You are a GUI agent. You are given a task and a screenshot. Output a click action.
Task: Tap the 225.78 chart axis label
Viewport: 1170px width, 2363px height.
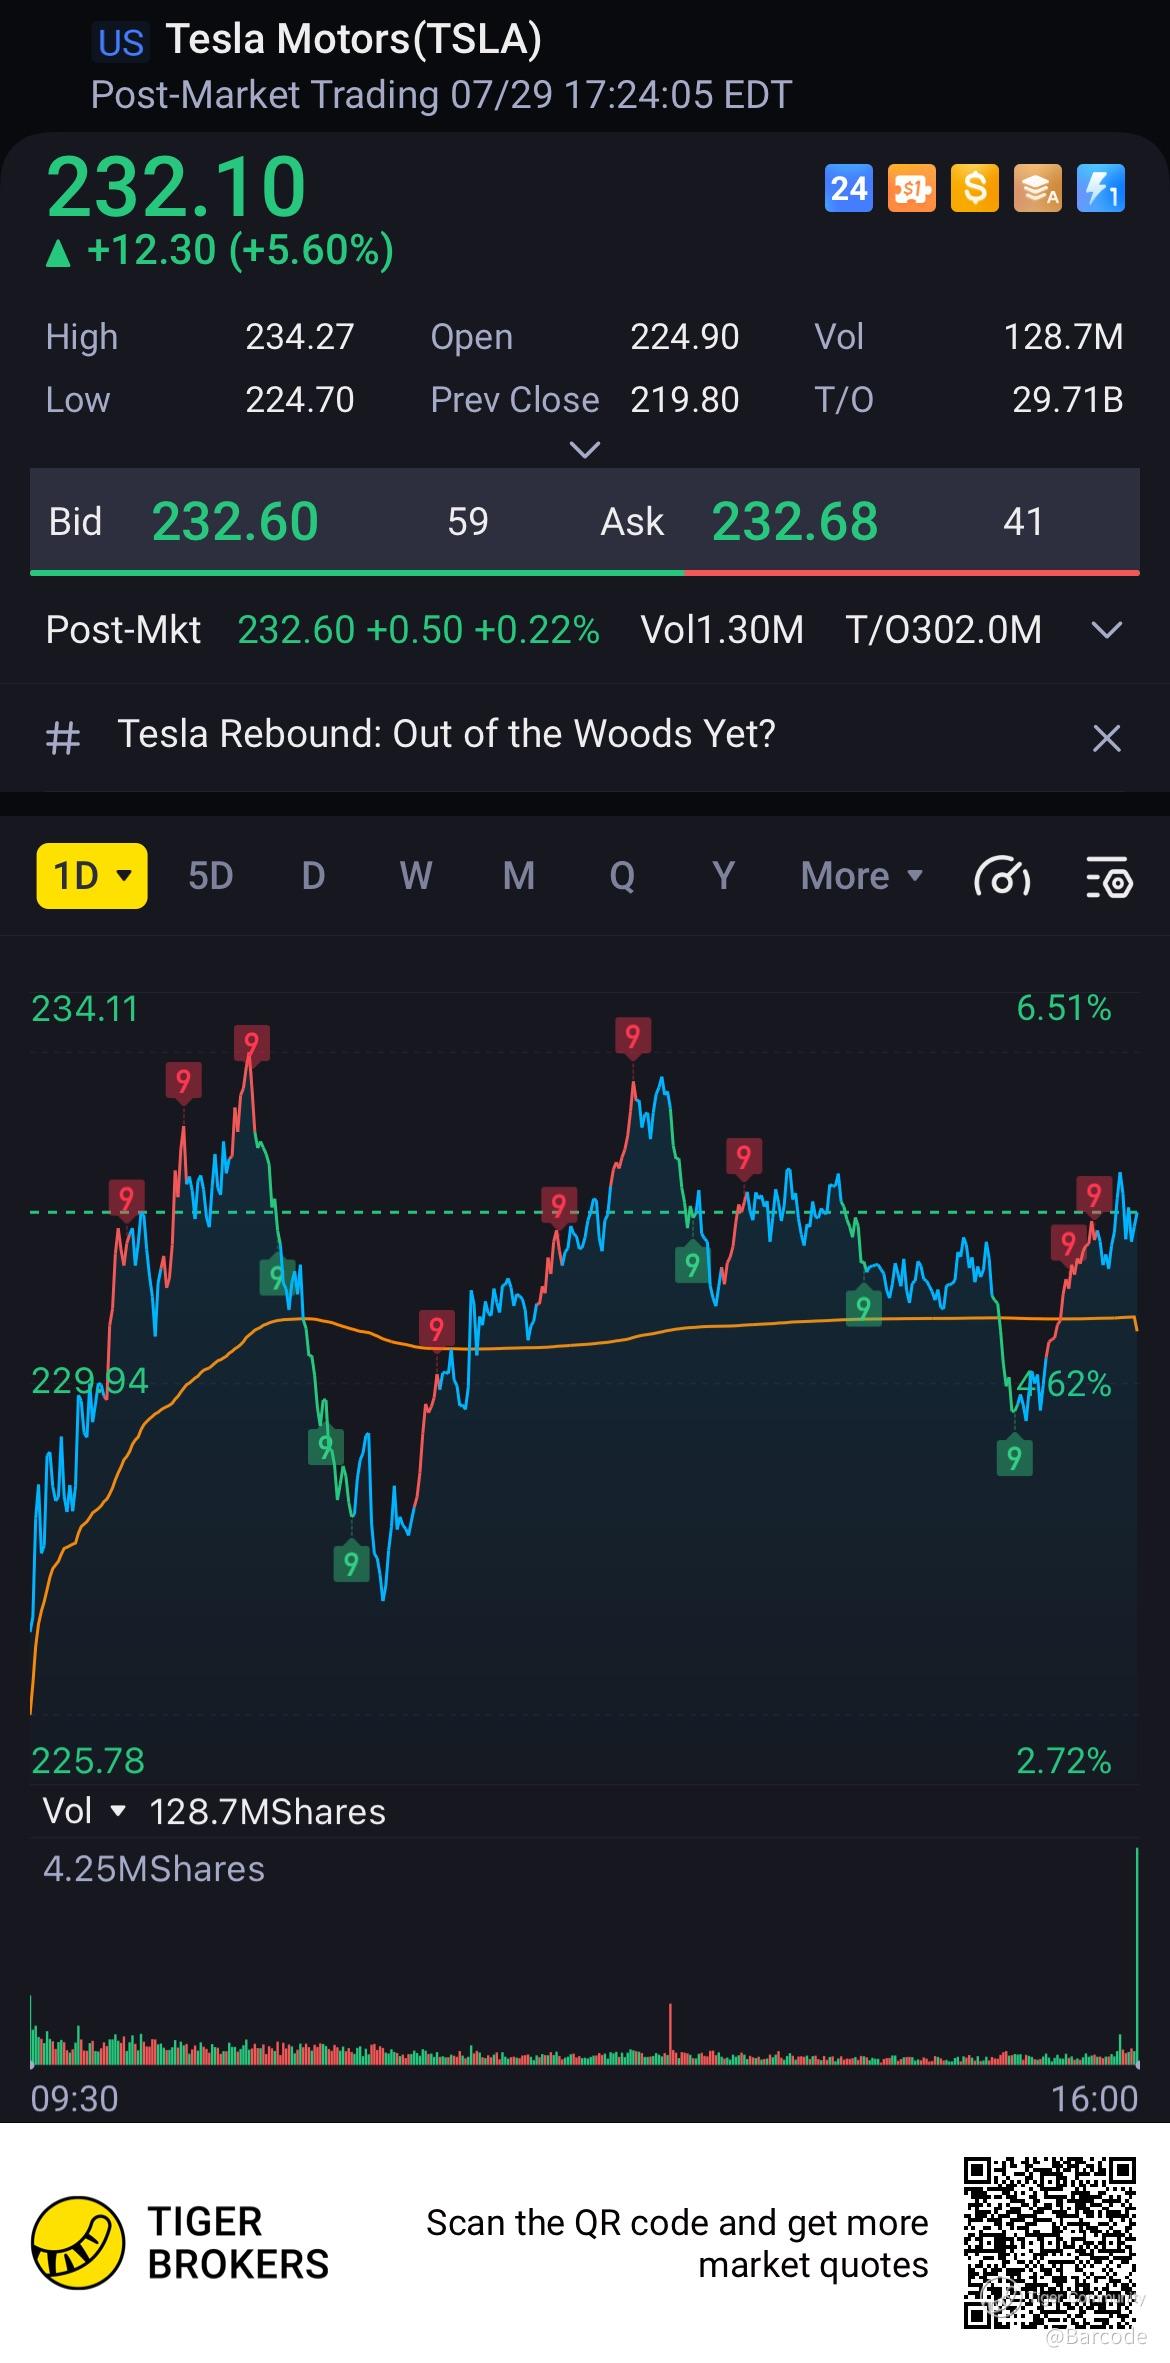[x=88, y=1760]
